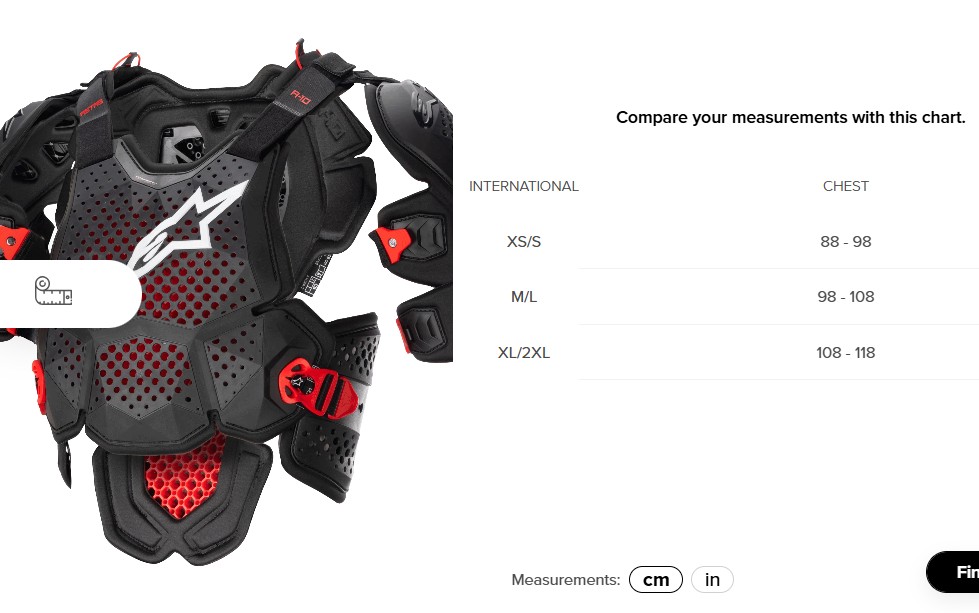Select the XL/2XL size row label

point(523,353)
